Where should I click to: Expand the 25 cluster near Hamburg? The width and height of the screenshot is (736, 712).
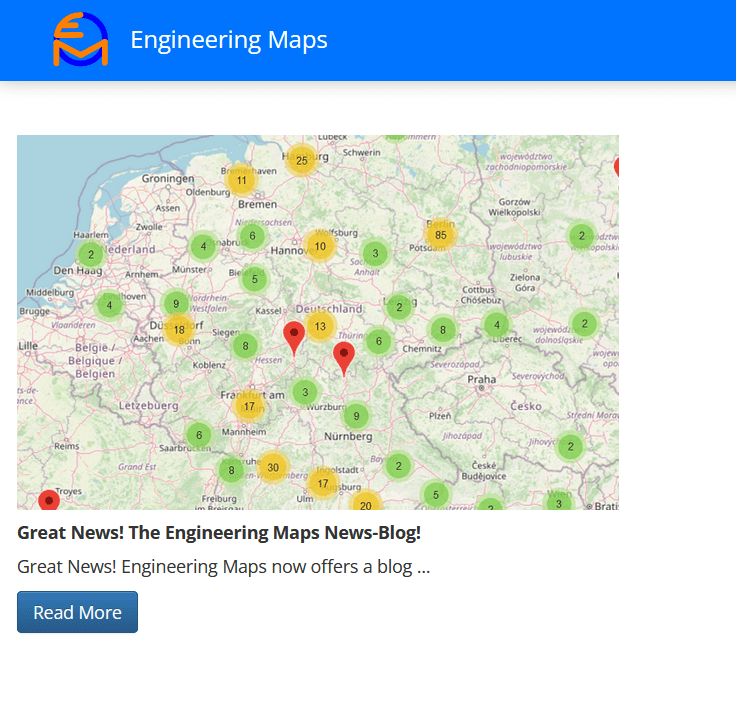[x=301, y=160]
